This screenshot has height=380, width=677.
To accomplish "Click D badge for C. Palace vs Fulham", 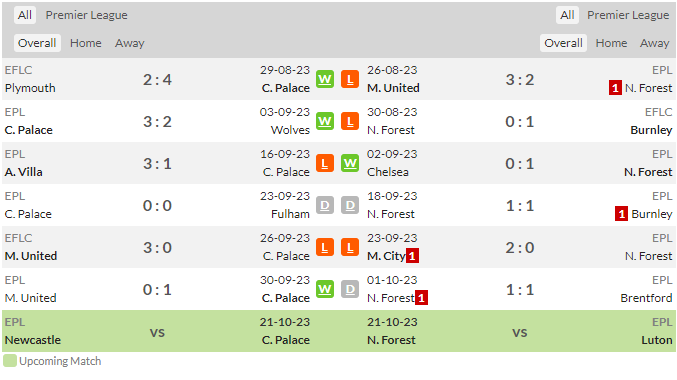I will click(325, 206).
